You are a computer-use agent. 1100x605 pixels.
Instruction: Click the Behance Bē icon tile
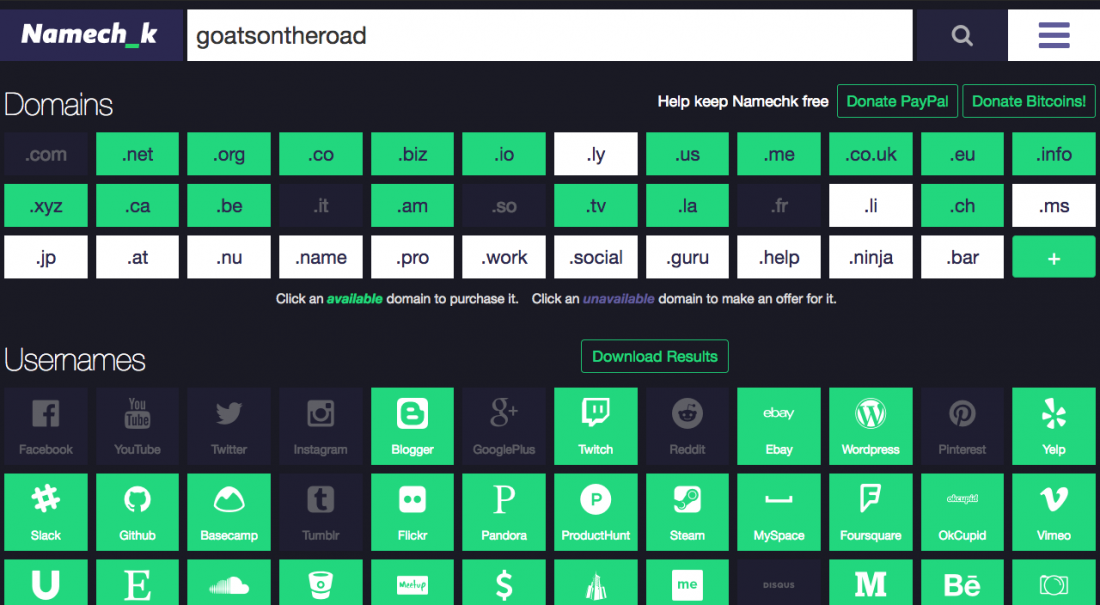click(x=962, y=583)
